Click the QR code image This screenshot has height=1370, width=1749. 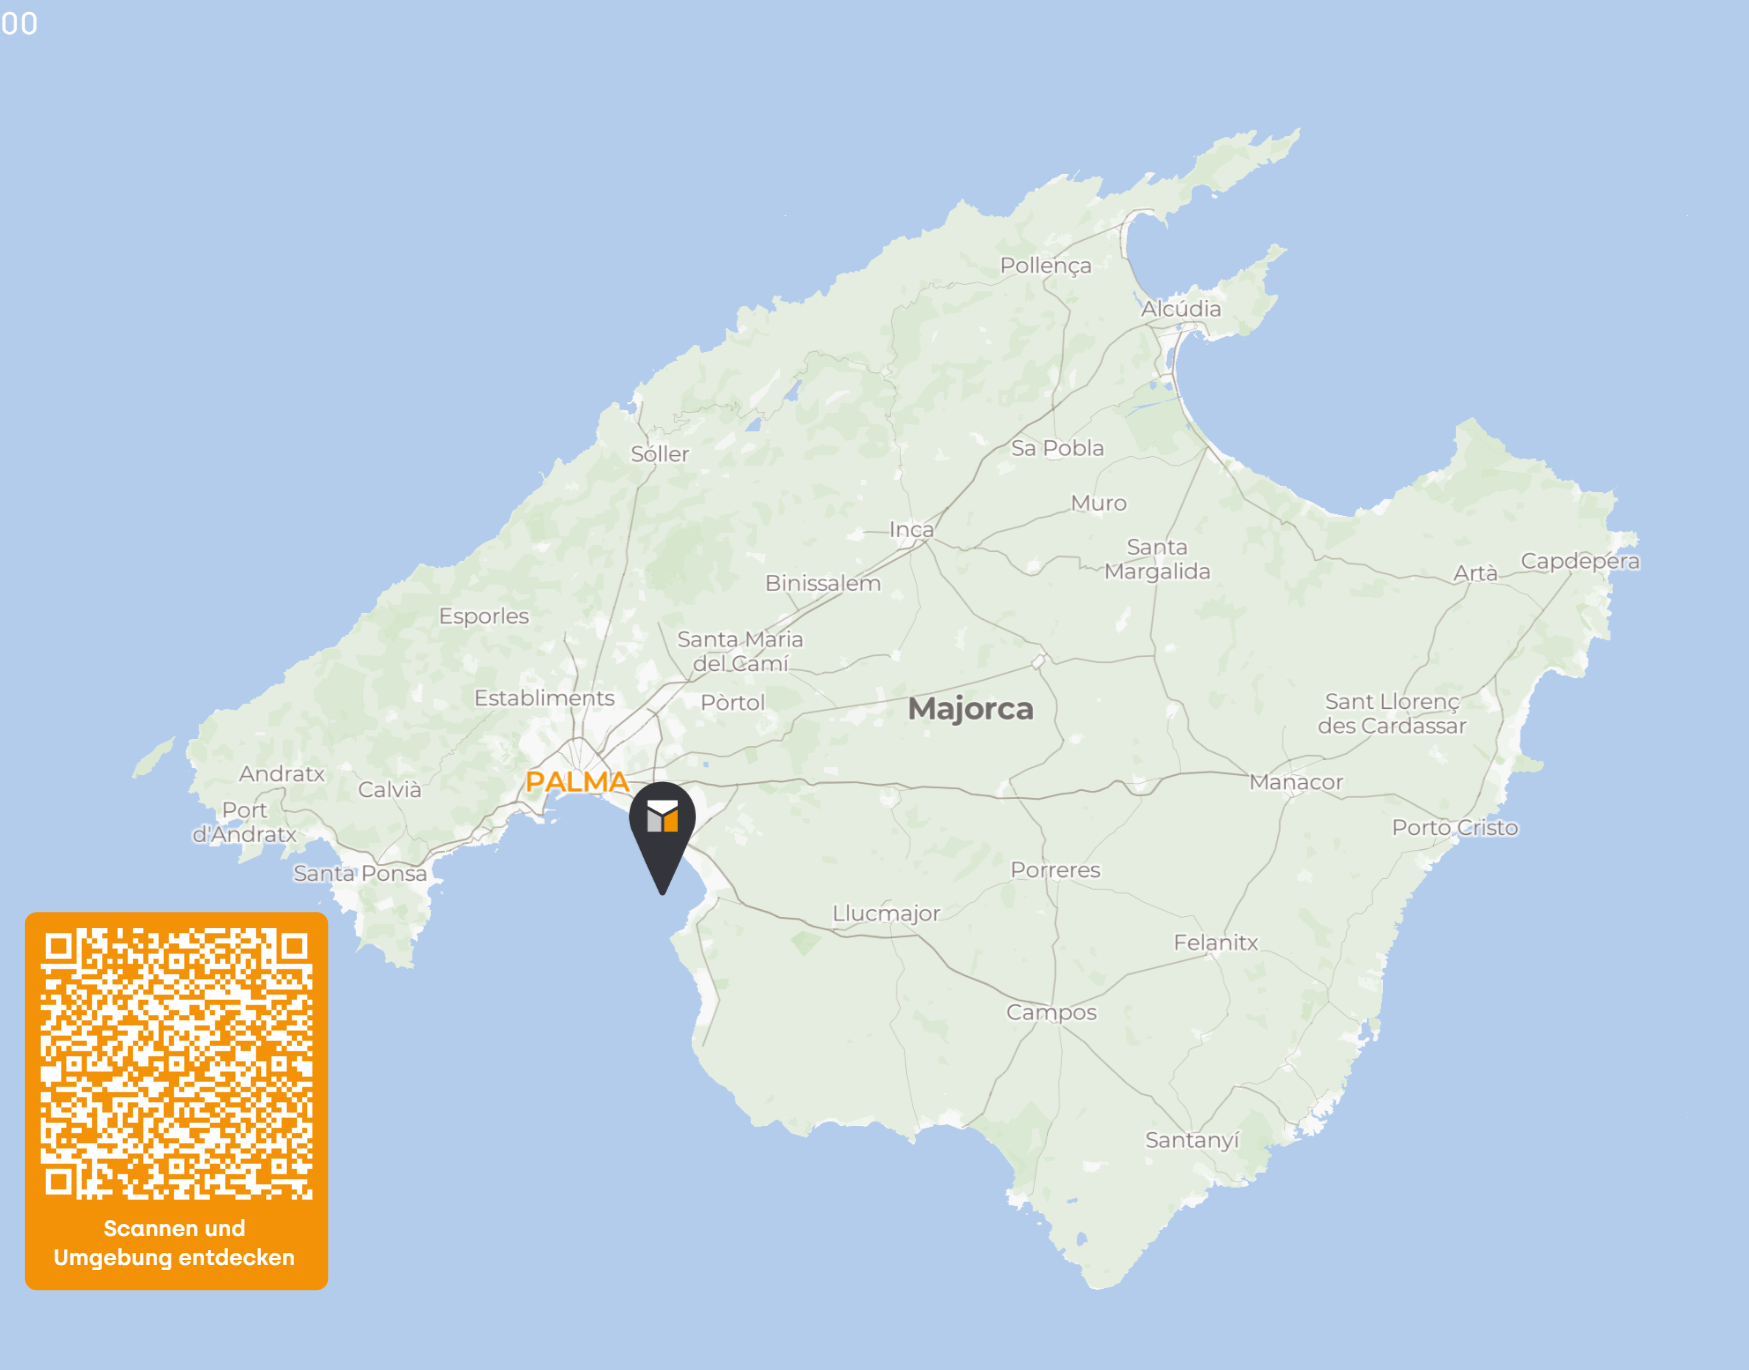(176, 1063)
